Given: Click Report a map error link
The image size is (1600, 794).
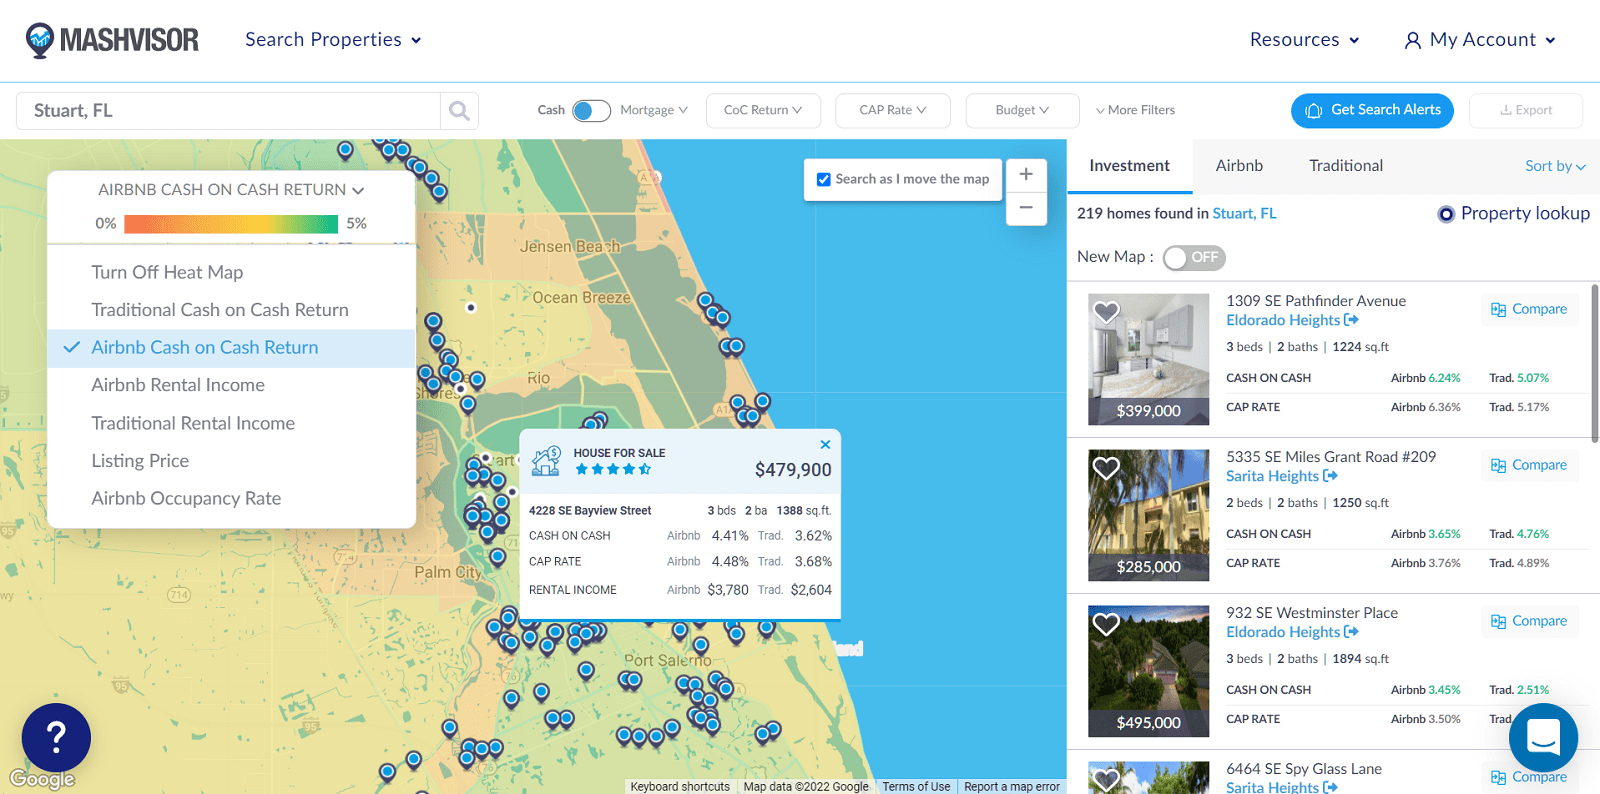Looking at the screenshot, I should tap(1012, 787).
